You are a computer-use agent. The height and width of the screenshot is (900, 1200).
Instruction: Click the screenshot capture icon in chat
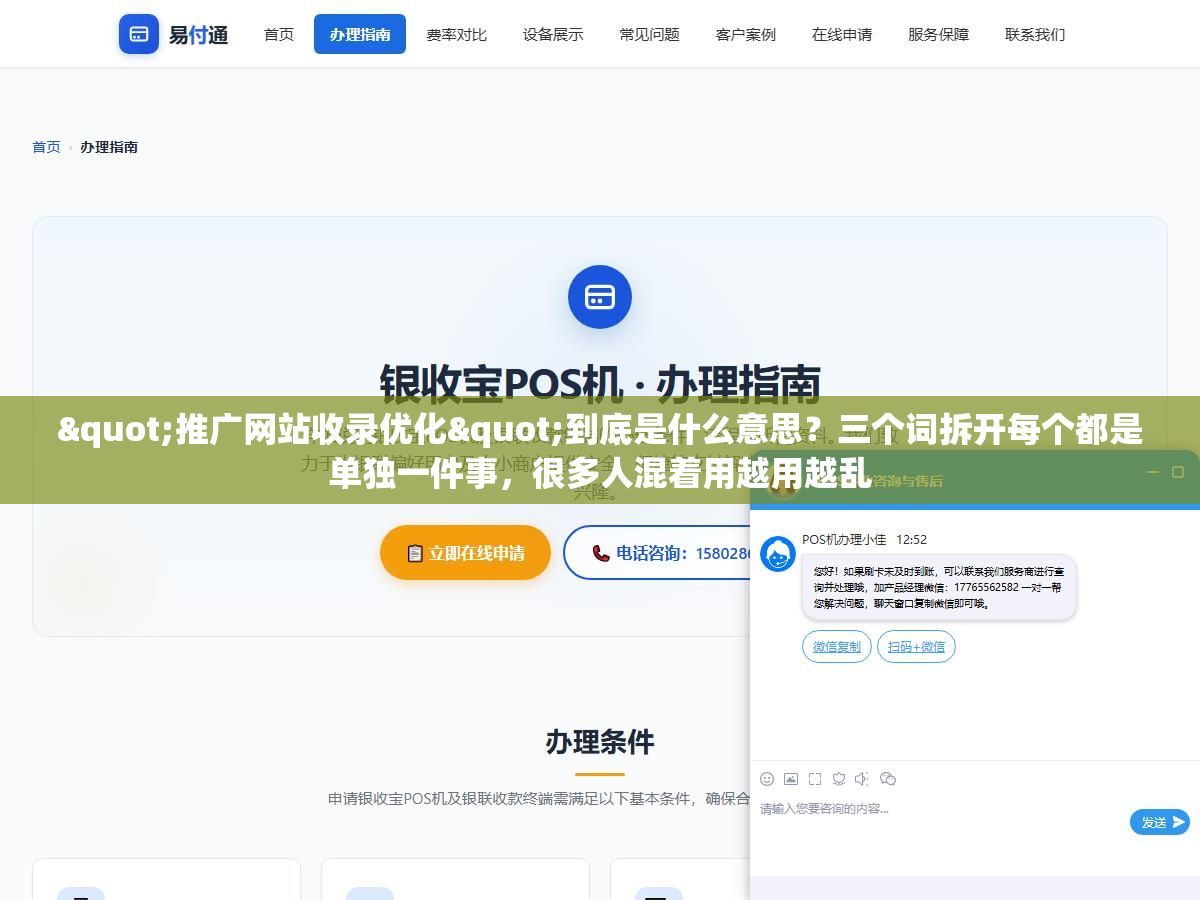(815, 779)
